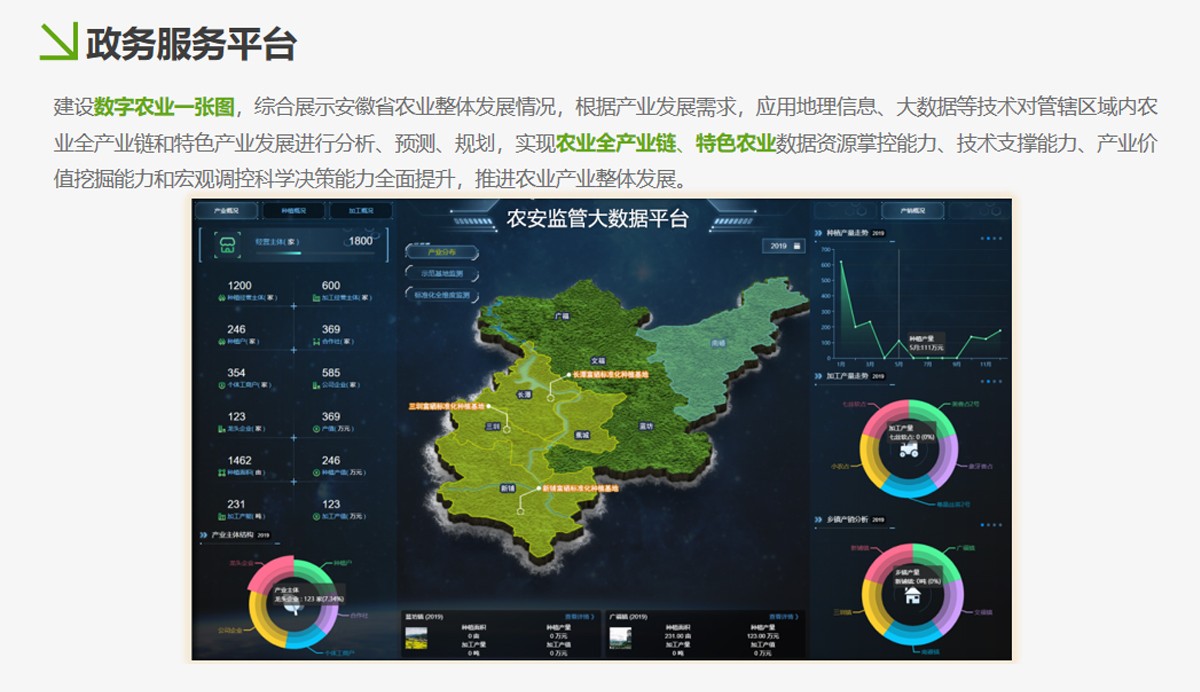Click the double-arrow icon beside 种植产量走势
The image size is (1200, 692).
817,233
